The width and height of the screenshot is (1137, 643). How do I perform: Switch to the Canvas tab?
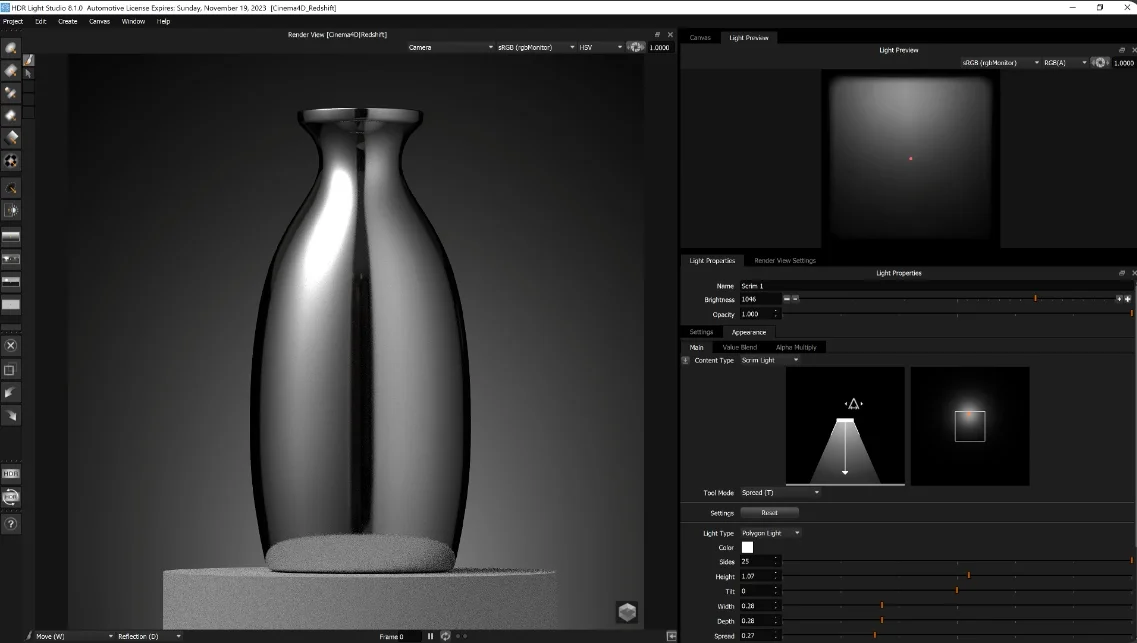(x=700, y=37)
